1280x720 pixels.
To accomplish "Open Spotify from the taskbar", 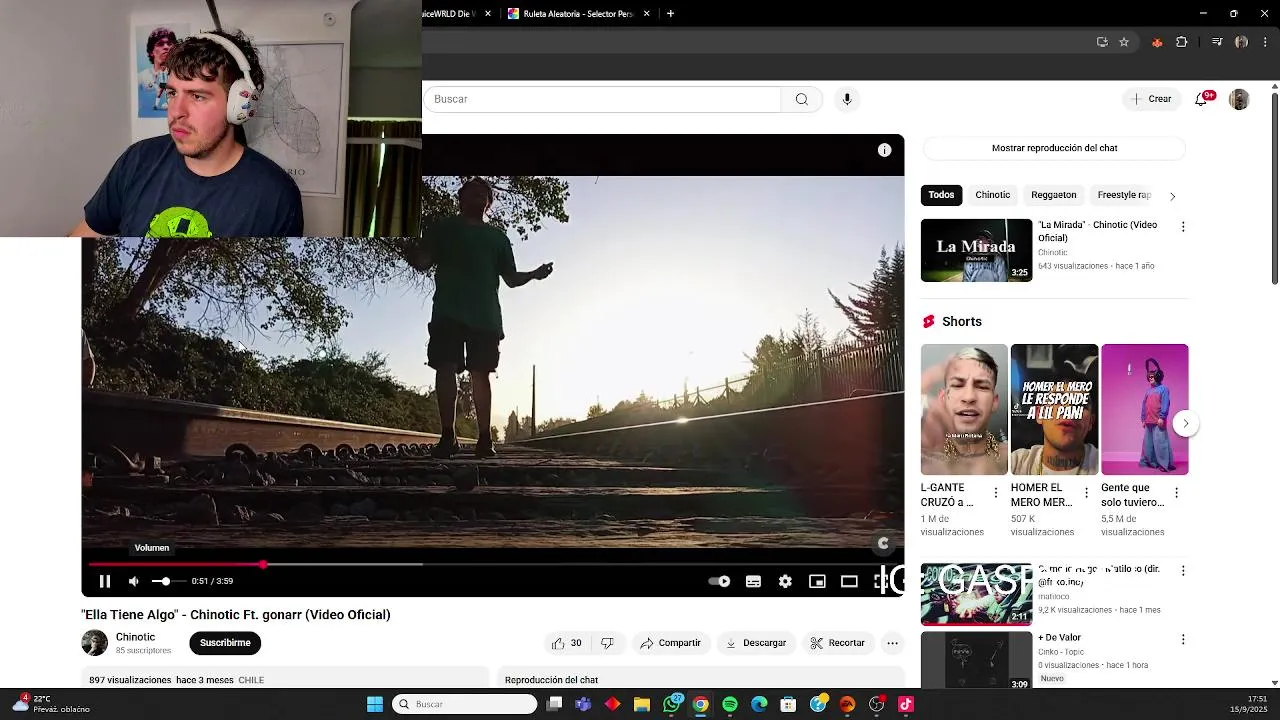I will coord(730,704).
